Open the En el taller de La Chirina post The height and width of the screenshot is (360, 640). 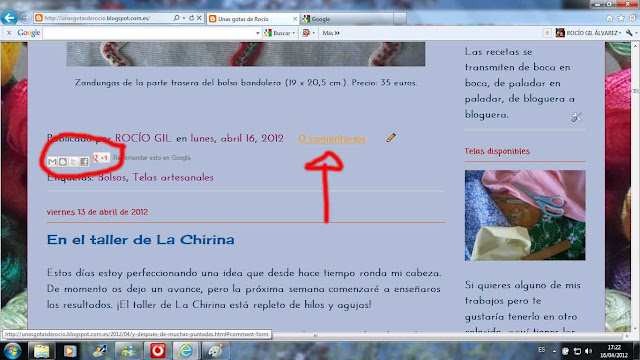pyautogui.click(x=140, y=240)
